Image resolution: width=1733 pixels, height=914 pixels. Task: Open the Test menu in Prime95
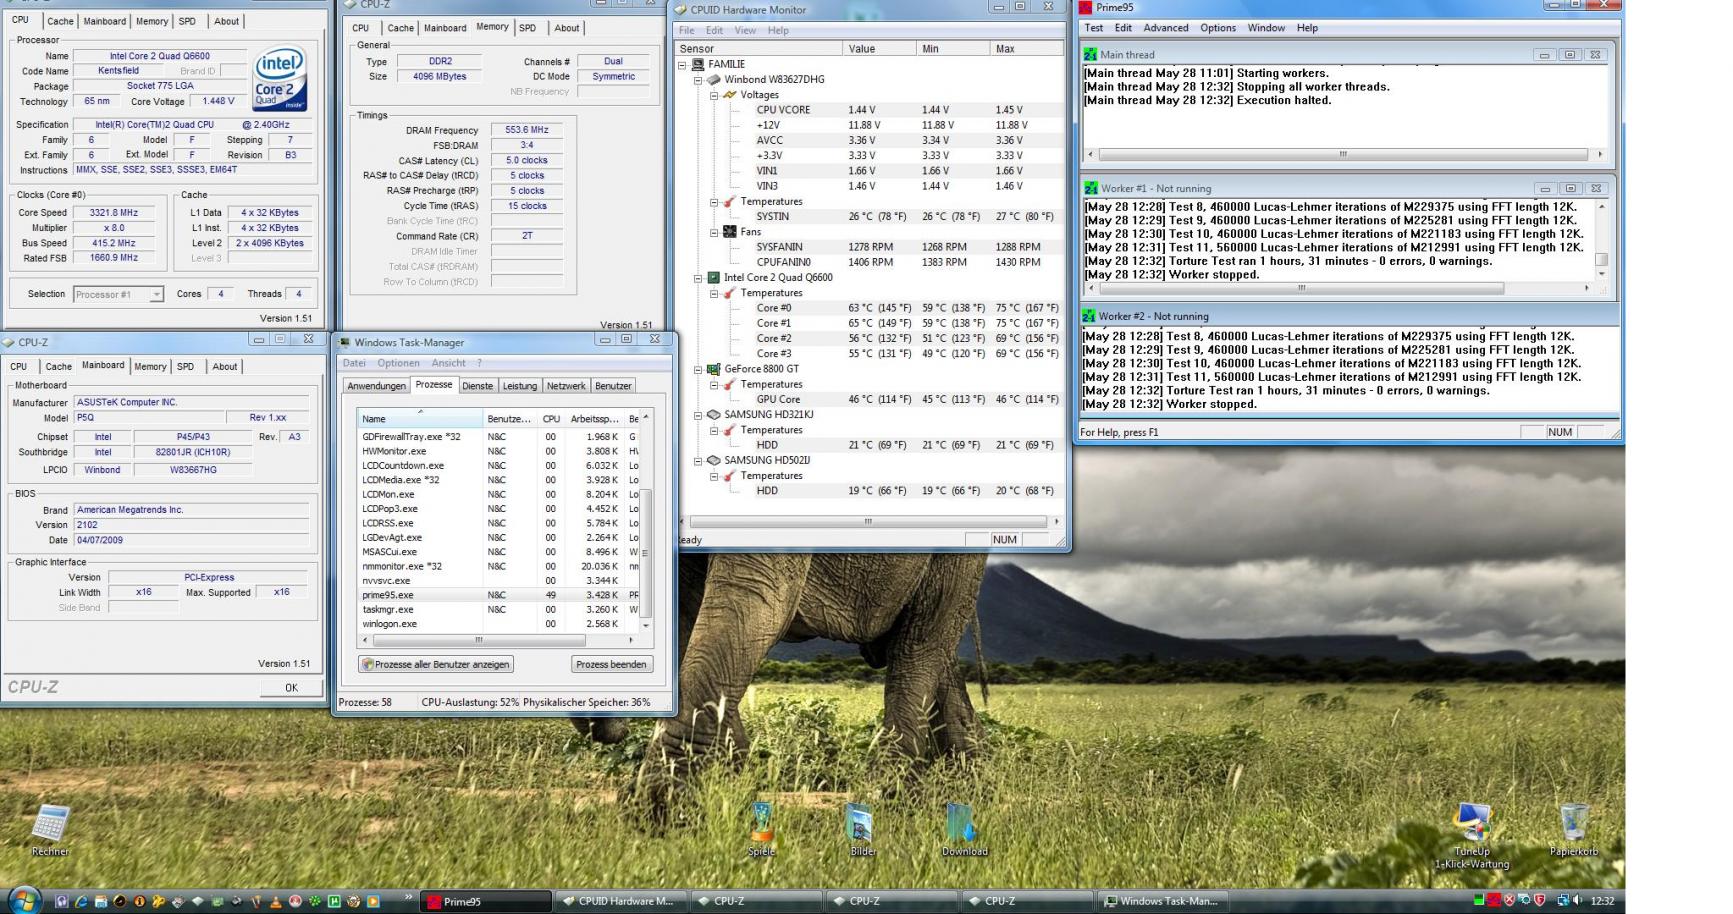point(1094,28)
